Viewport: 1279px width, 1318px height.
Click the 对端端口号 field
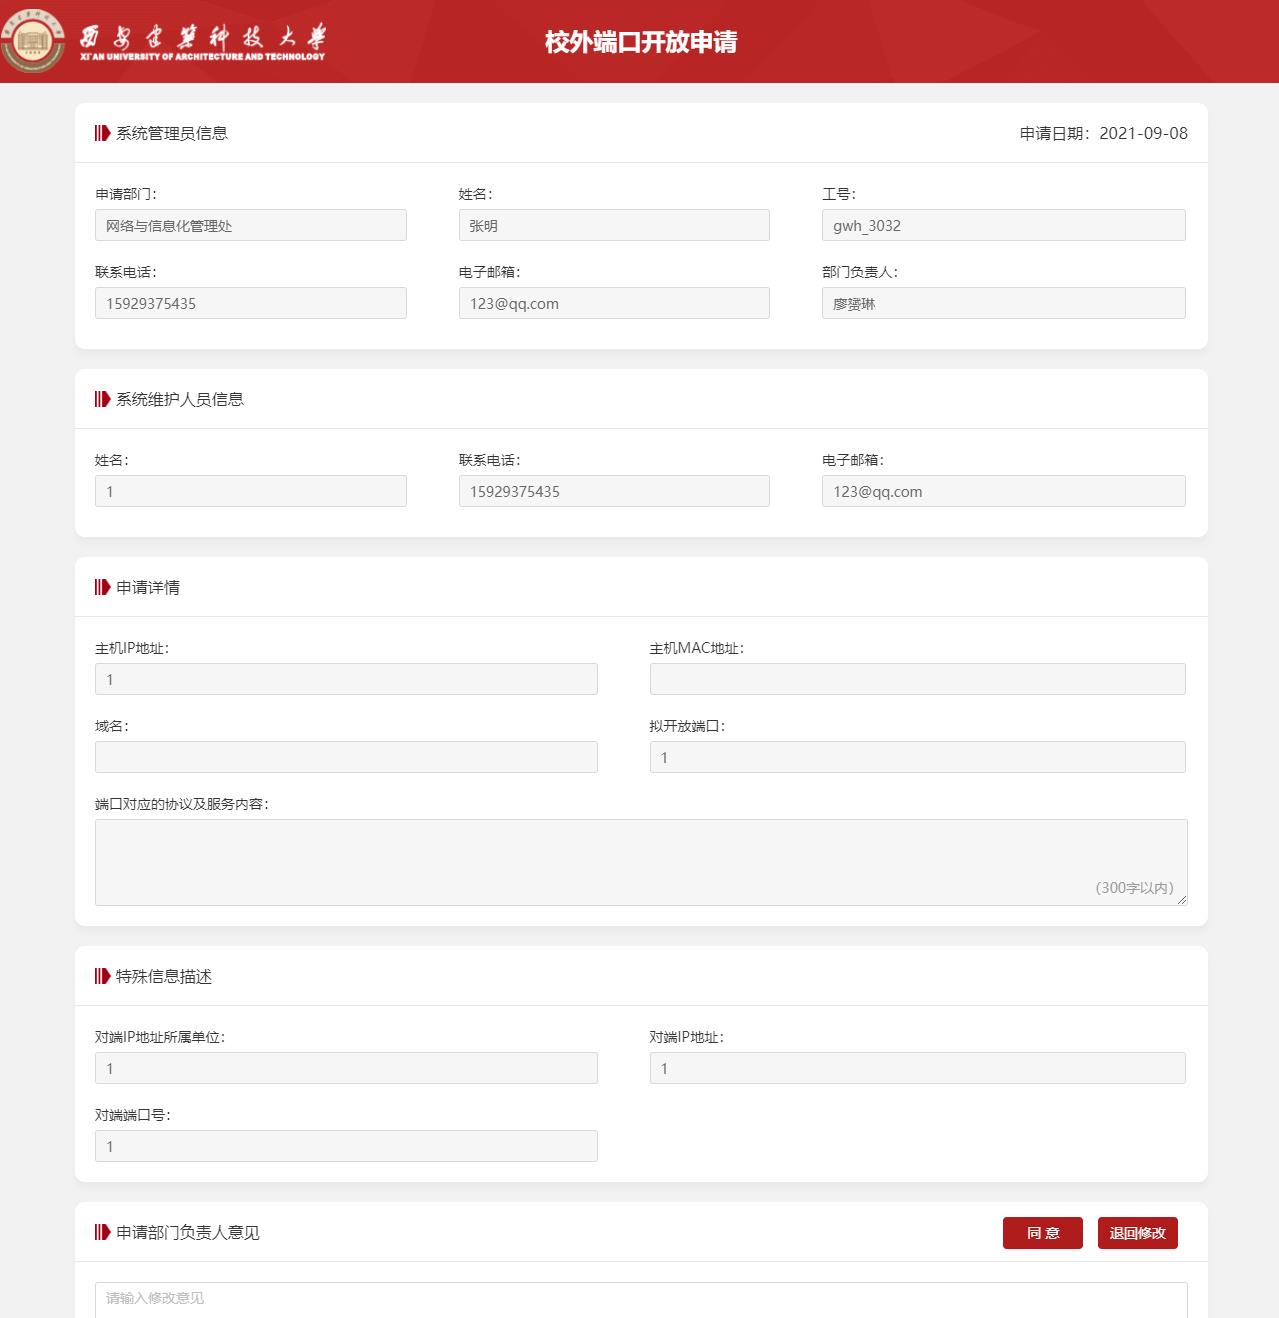point(346,1146)
